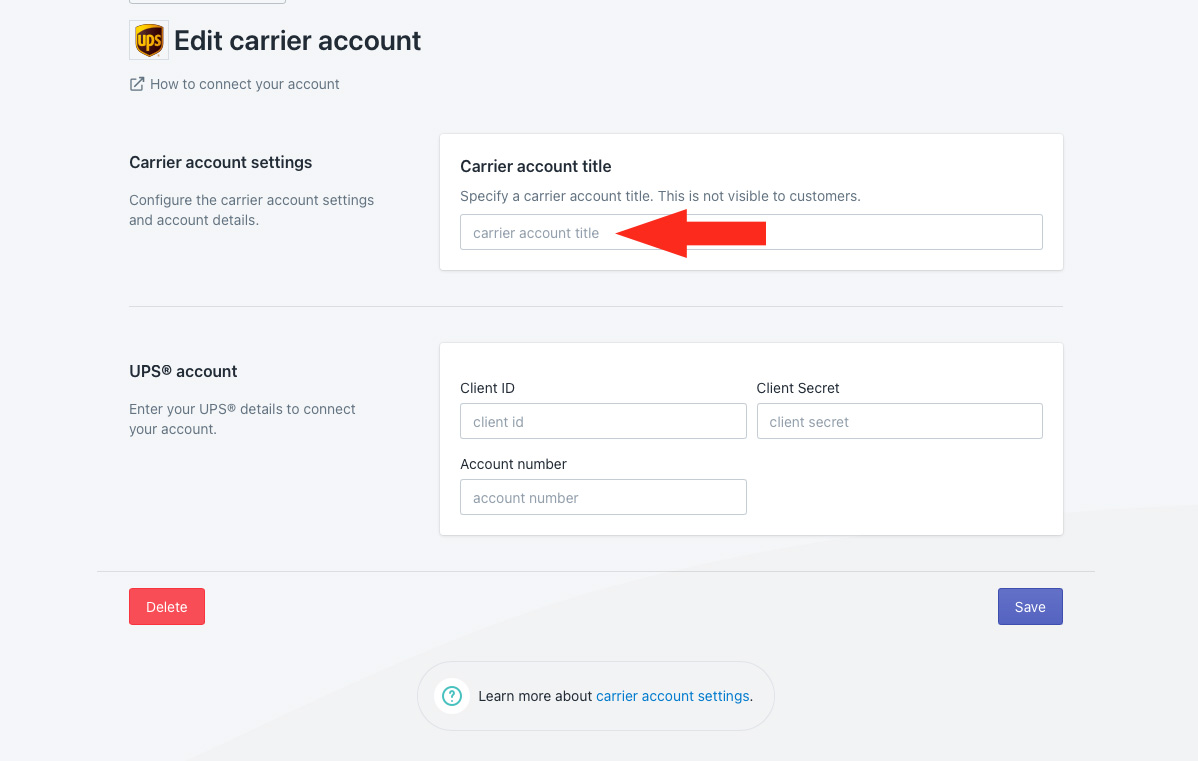Screen dimensions: 1198x761
Task: Click the Carrier account title card heading
Action: click(x=535, y=166)
